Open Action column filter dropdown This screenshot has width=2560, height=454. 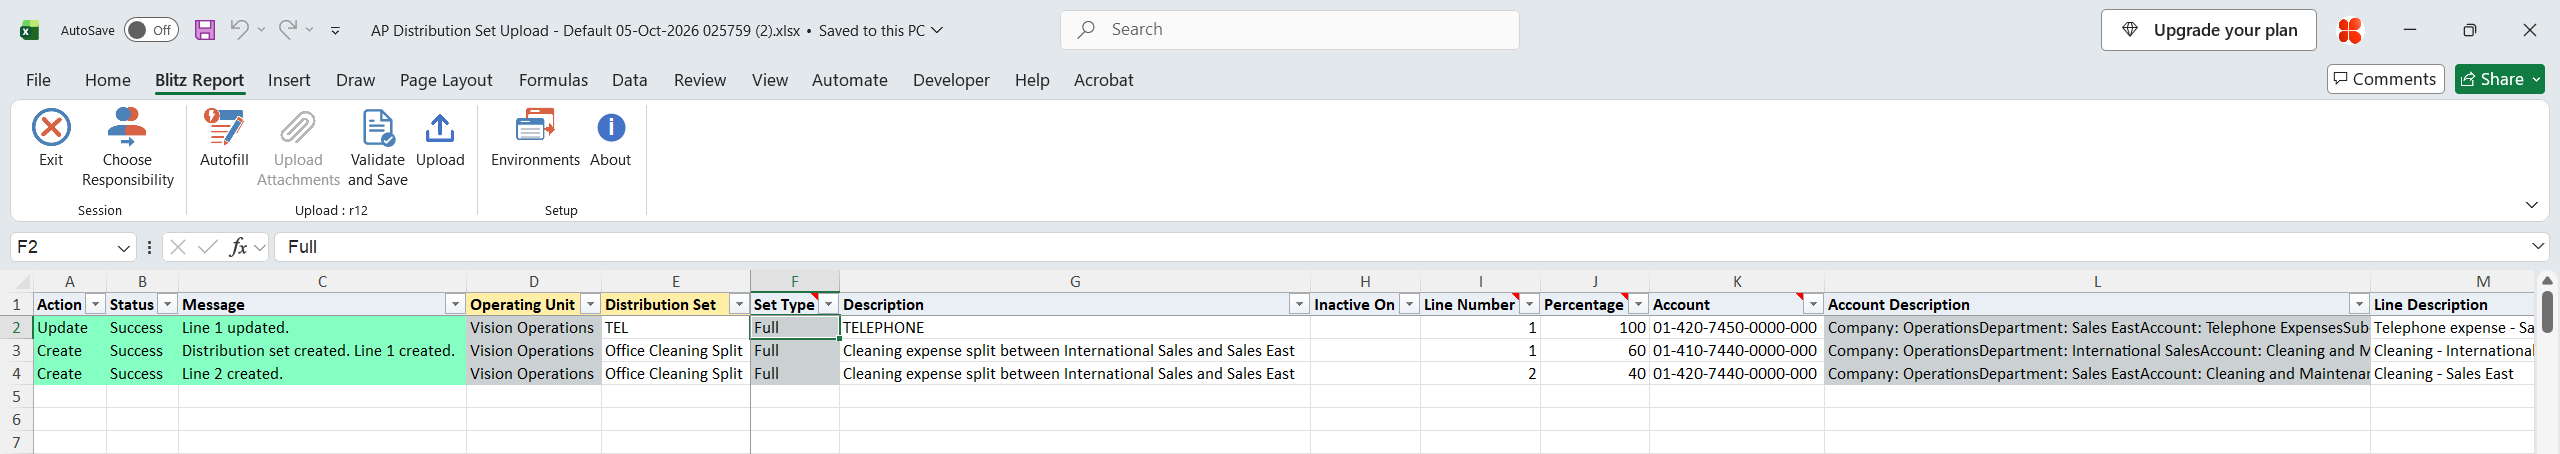[x=95, y=304]
